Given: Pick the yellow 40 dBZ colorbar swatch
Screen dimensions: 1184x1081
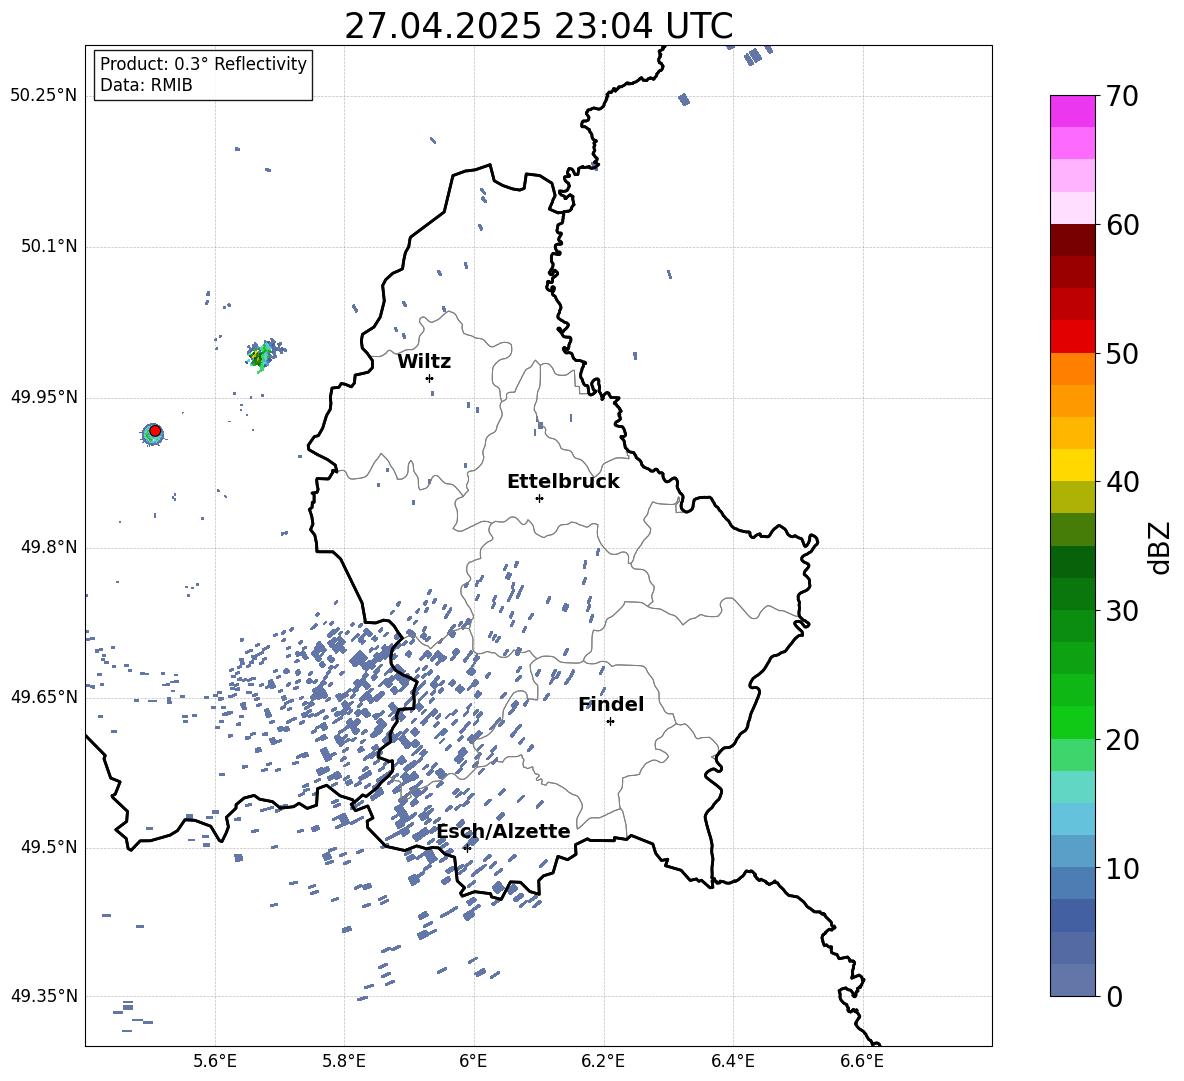Looking at the screenshot, I should point(1072,465).
